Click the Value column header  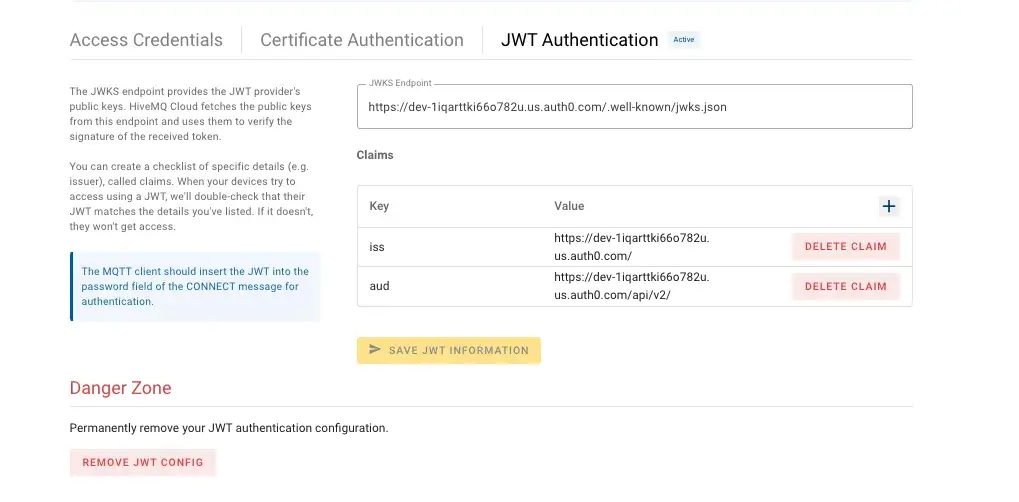[x=569, y=206]
